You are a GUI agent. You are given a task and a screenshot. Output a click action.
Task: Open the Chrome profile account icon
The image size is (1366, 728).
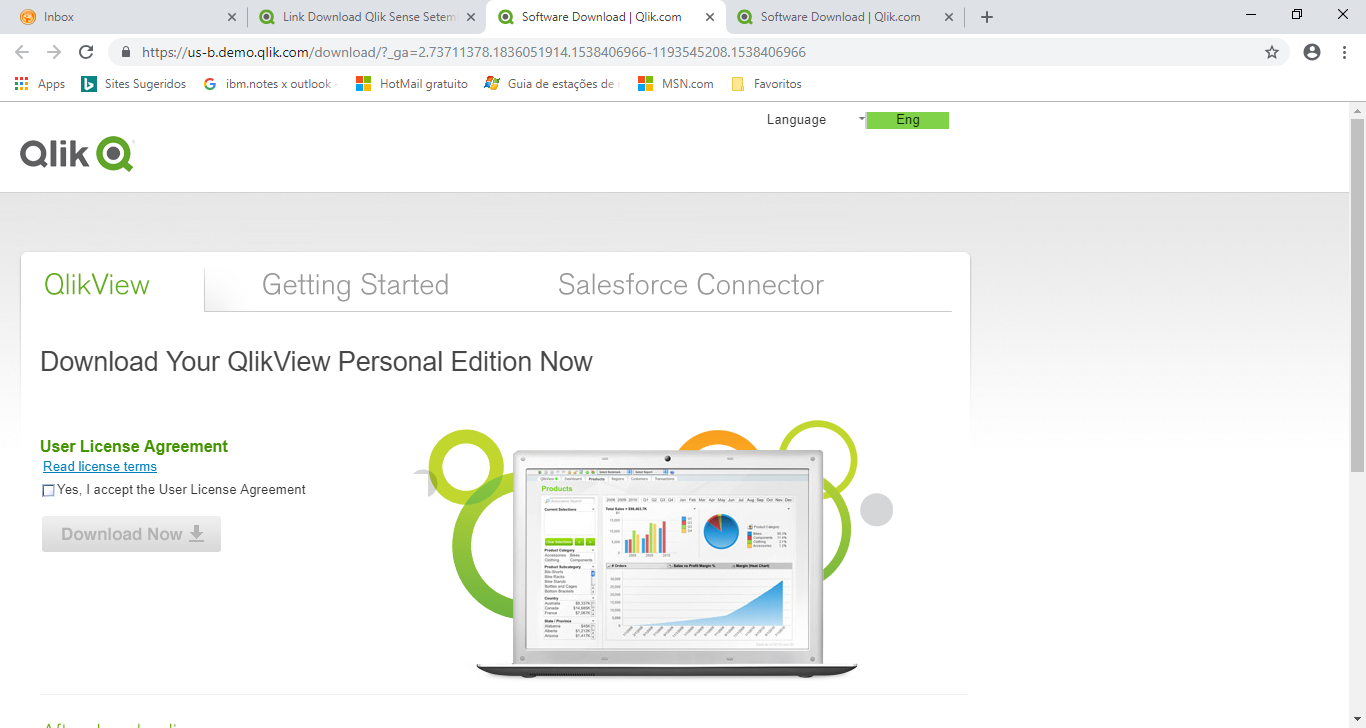pos(1312,52)
